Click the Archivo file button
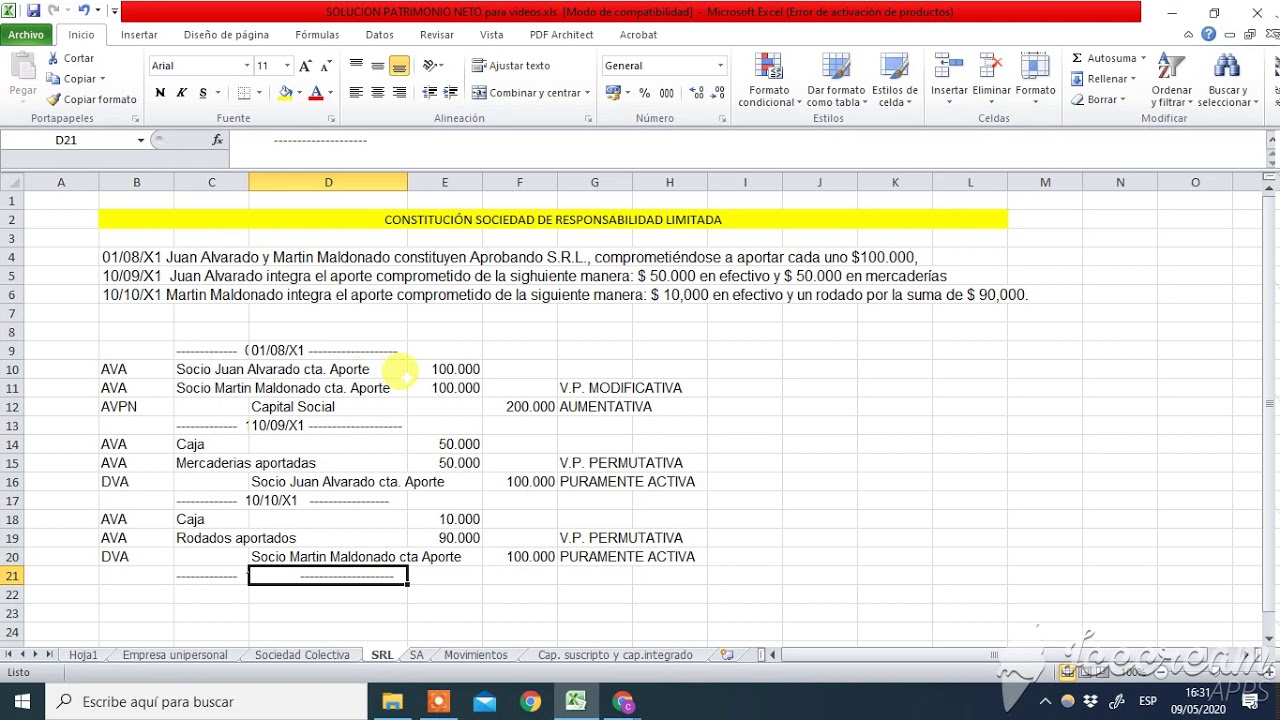 (x=26, y=34)
